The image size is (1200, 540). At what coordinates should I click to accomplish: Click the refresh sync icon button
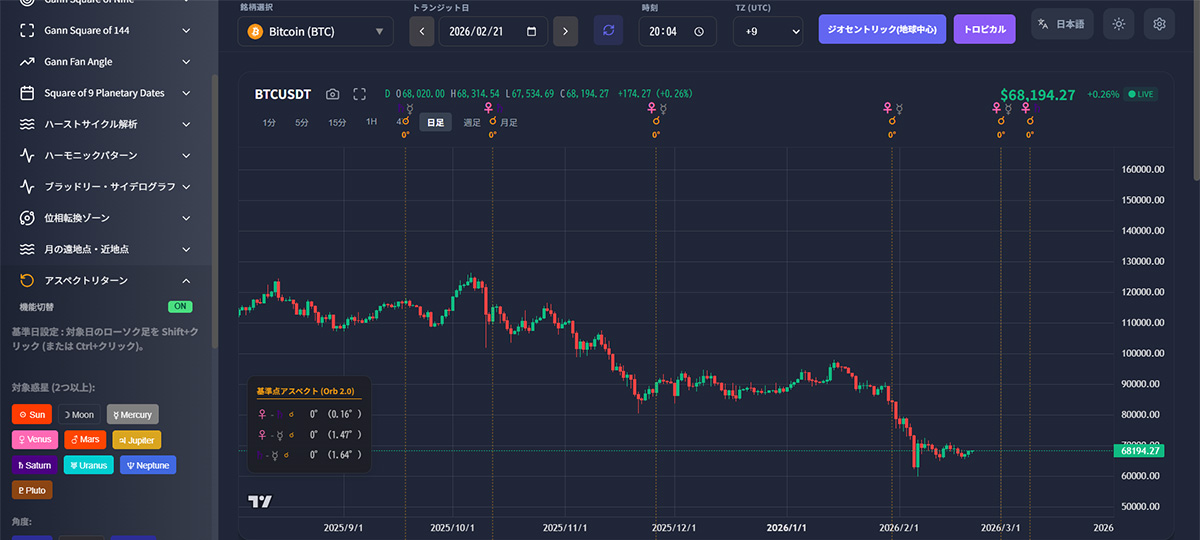[608, 31]
